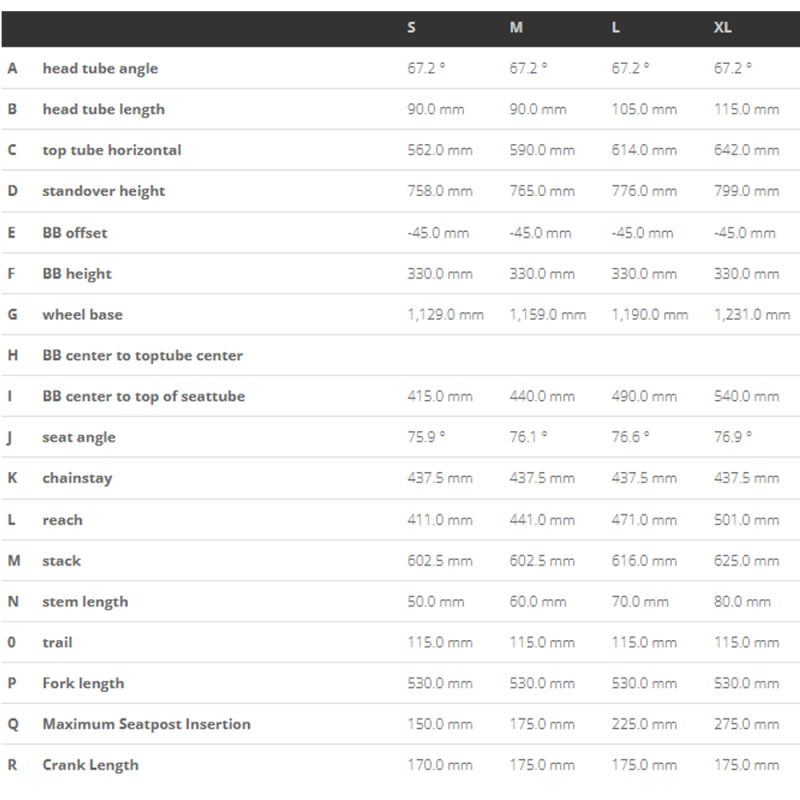Select the head tube length 105.0 mm cell

coord(644,109)
